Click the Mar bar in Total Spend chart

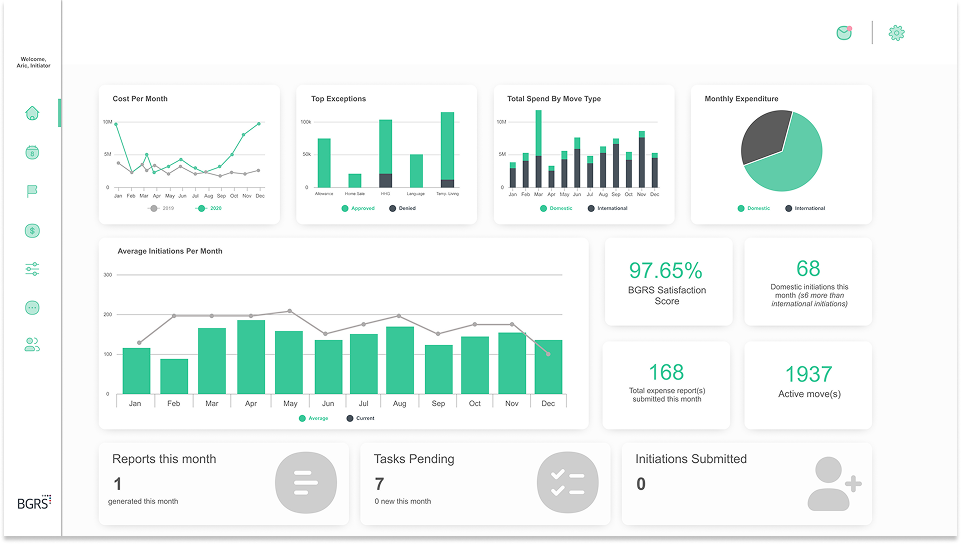pos(539,149)
